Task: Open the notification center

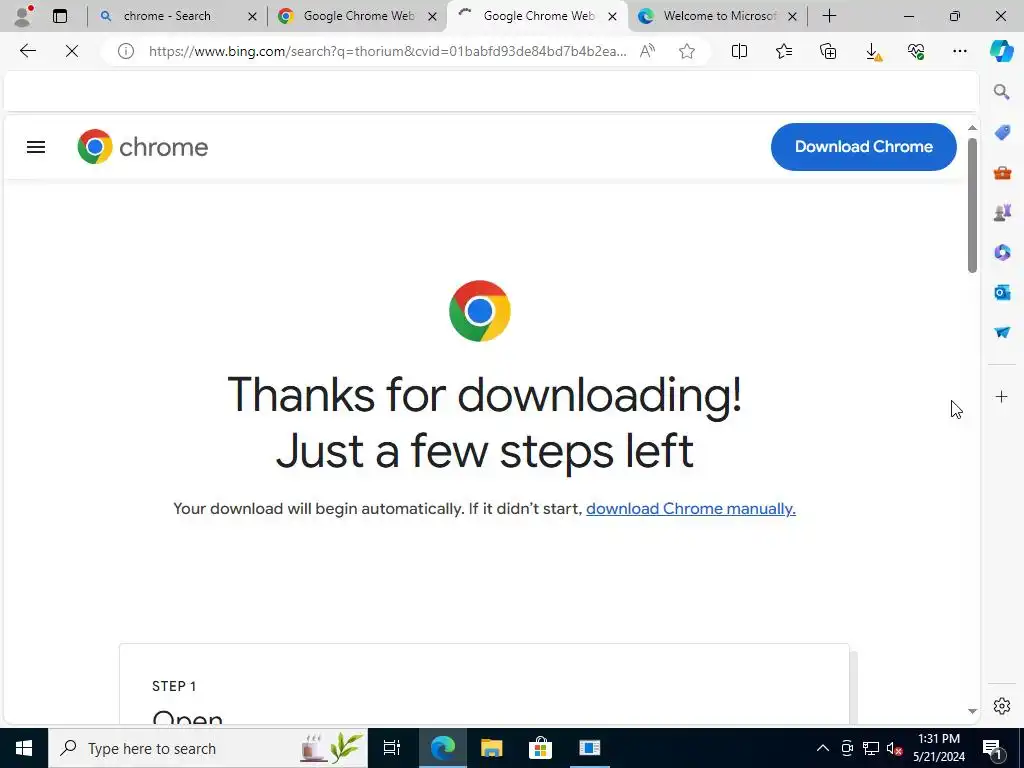Action: tap(993, 748)
